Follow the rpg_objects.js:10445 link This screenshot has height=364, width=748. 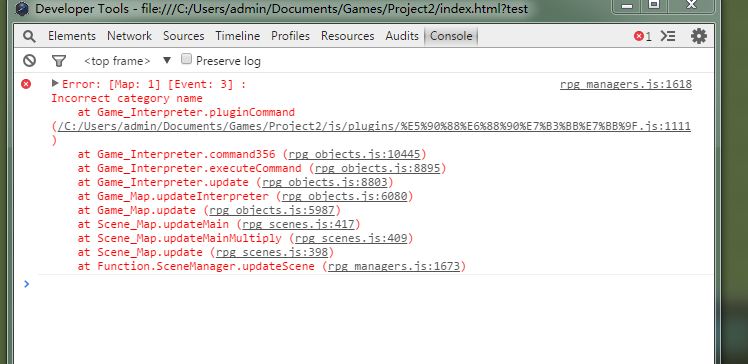click(354, 154)
